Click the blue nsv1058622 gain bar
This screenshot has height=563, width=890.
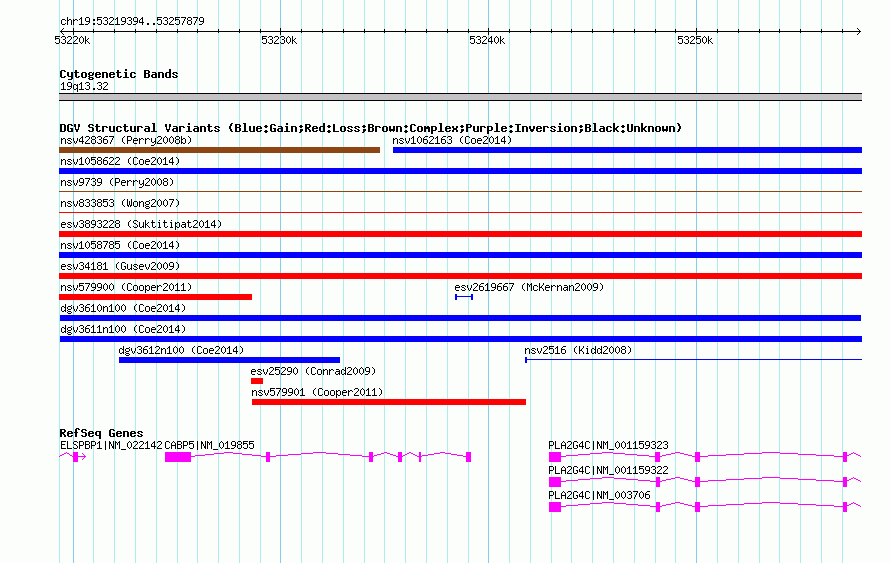point(460,171)
